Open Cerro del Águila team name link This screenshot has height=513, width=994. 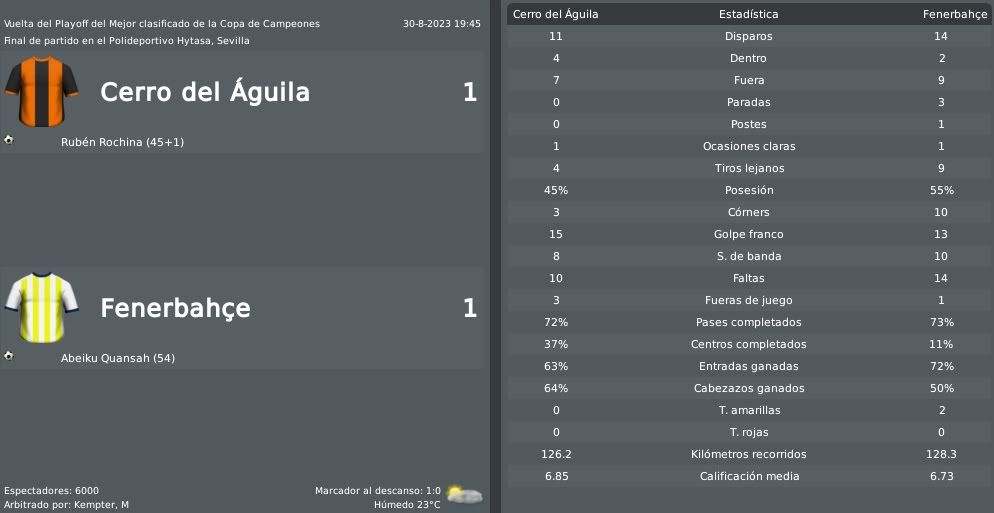pyautogui.click(x=205, y=92)
